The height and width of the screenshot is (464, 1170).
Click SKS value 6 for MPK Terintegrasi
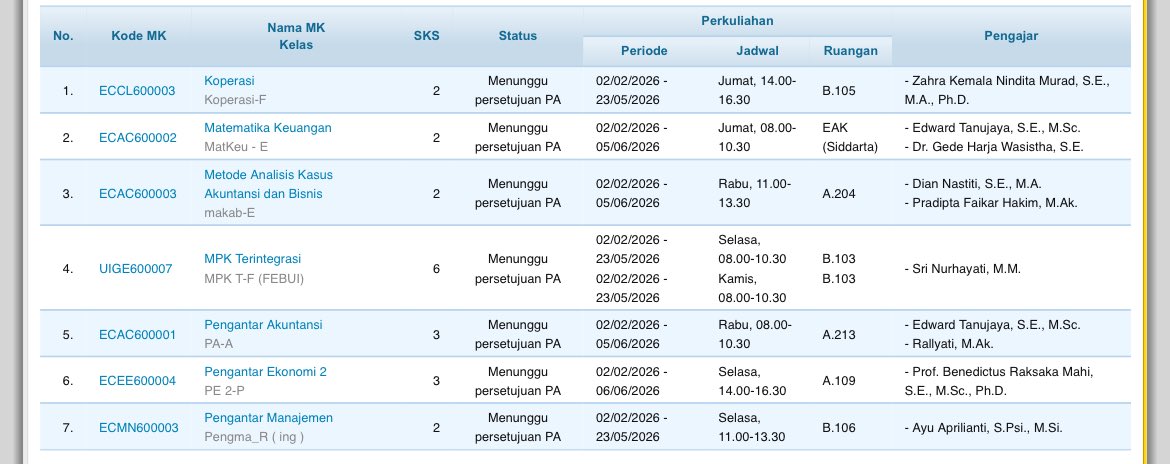437,269
